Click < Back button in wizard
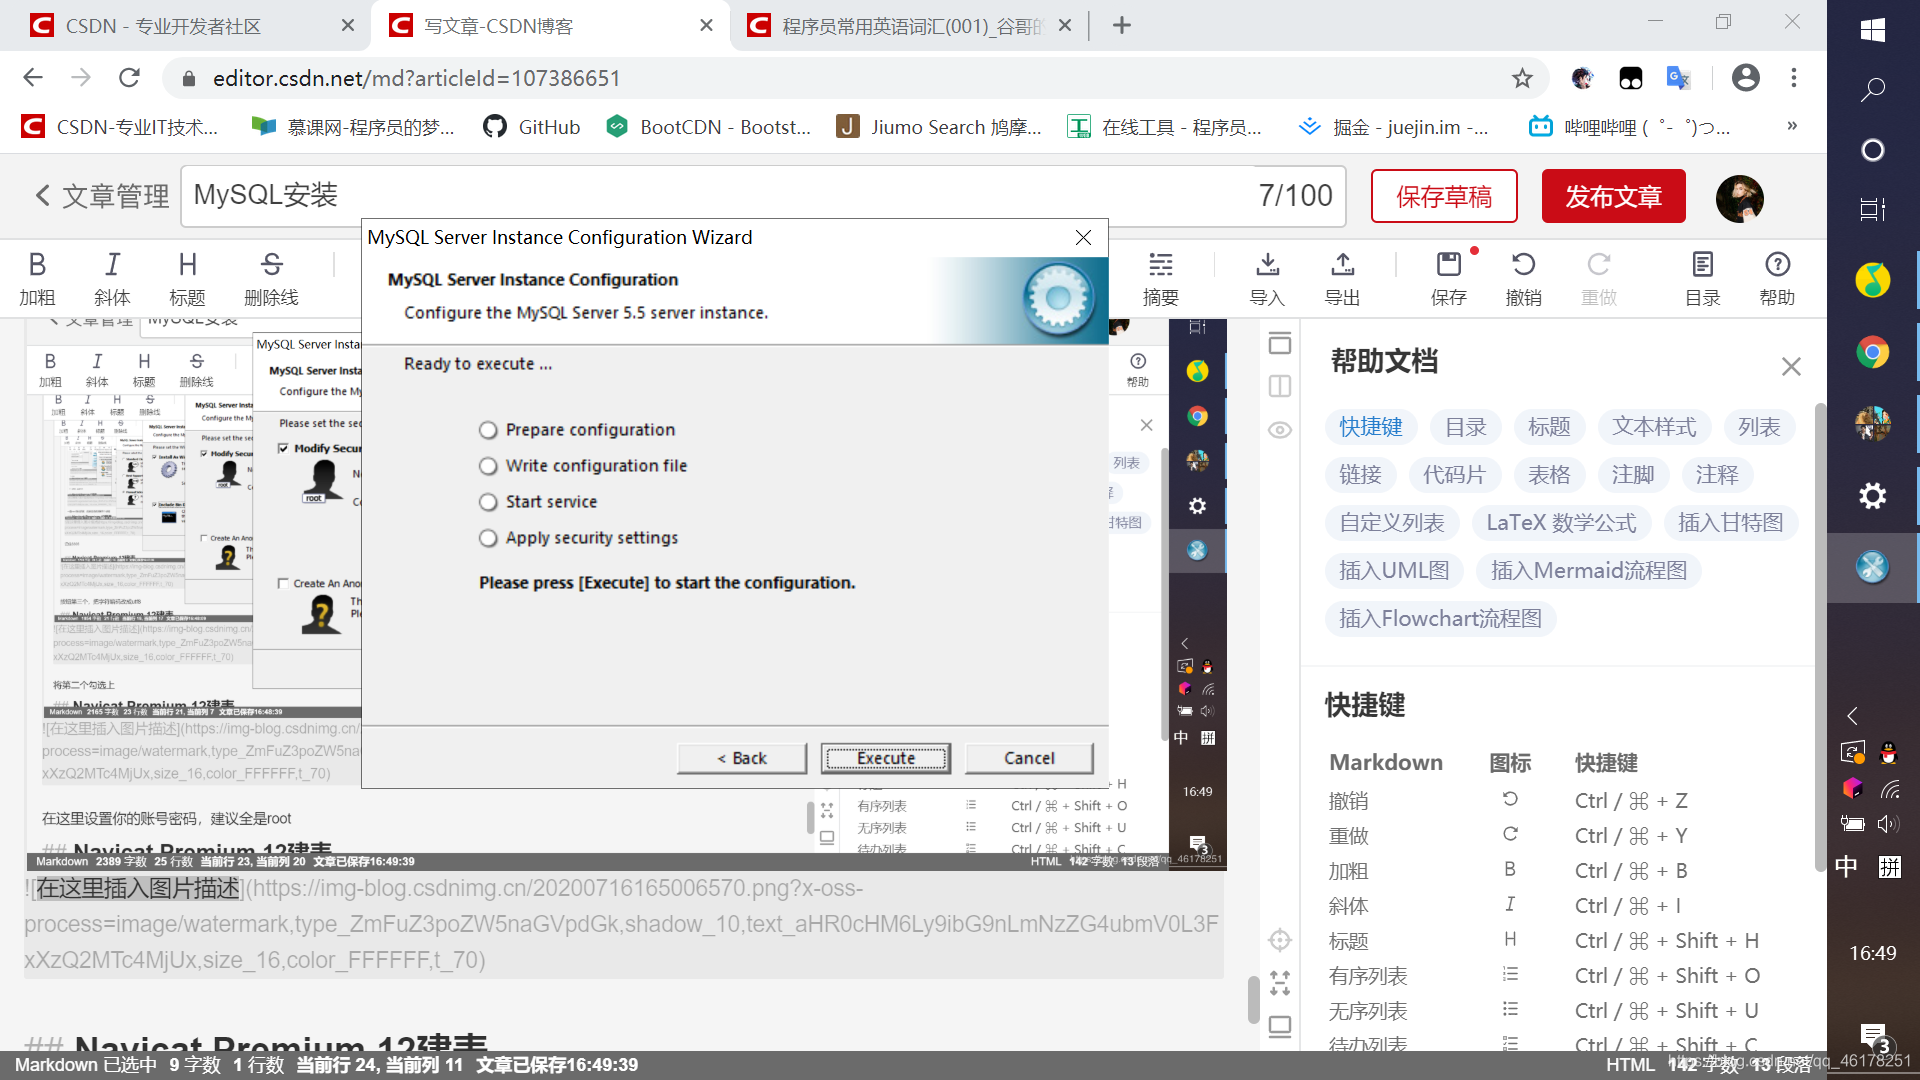The image size is (1920, 1080). [742, 758]
